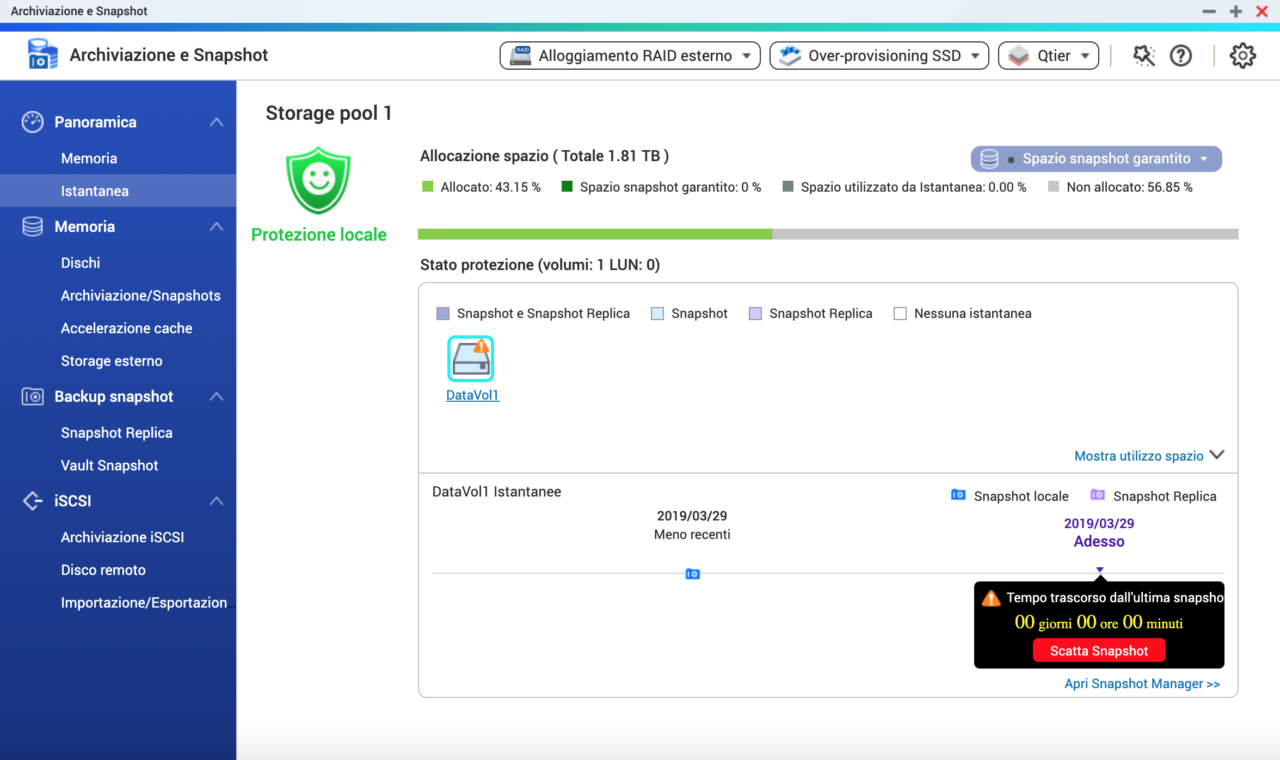Image resolution: width=1280 pixels, height=760 pixels.
Task: Click the Snapshot Replica legend icon
Action: pyautogui.click(x=1098, y=495)
